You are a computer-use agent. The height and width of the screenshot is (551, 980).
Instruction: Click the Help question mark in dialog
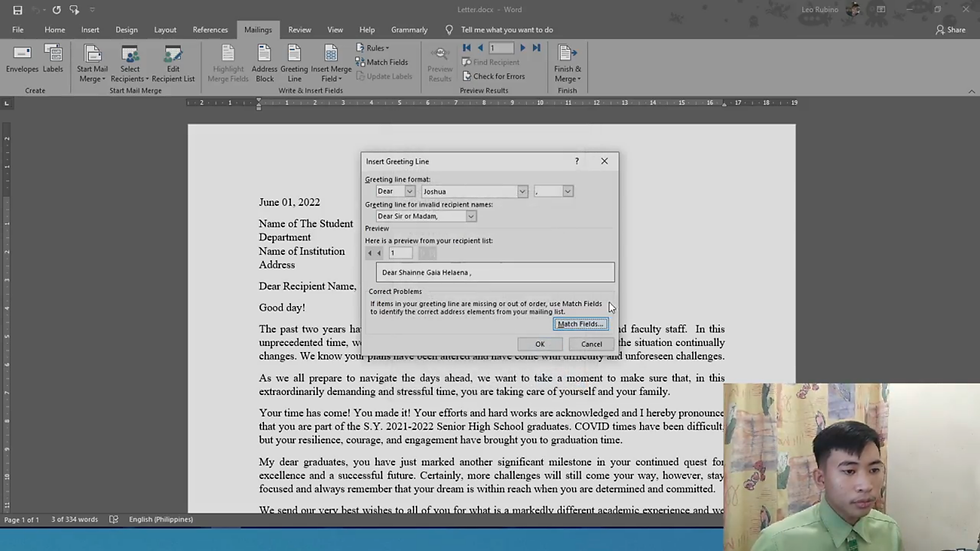point(576,161)
